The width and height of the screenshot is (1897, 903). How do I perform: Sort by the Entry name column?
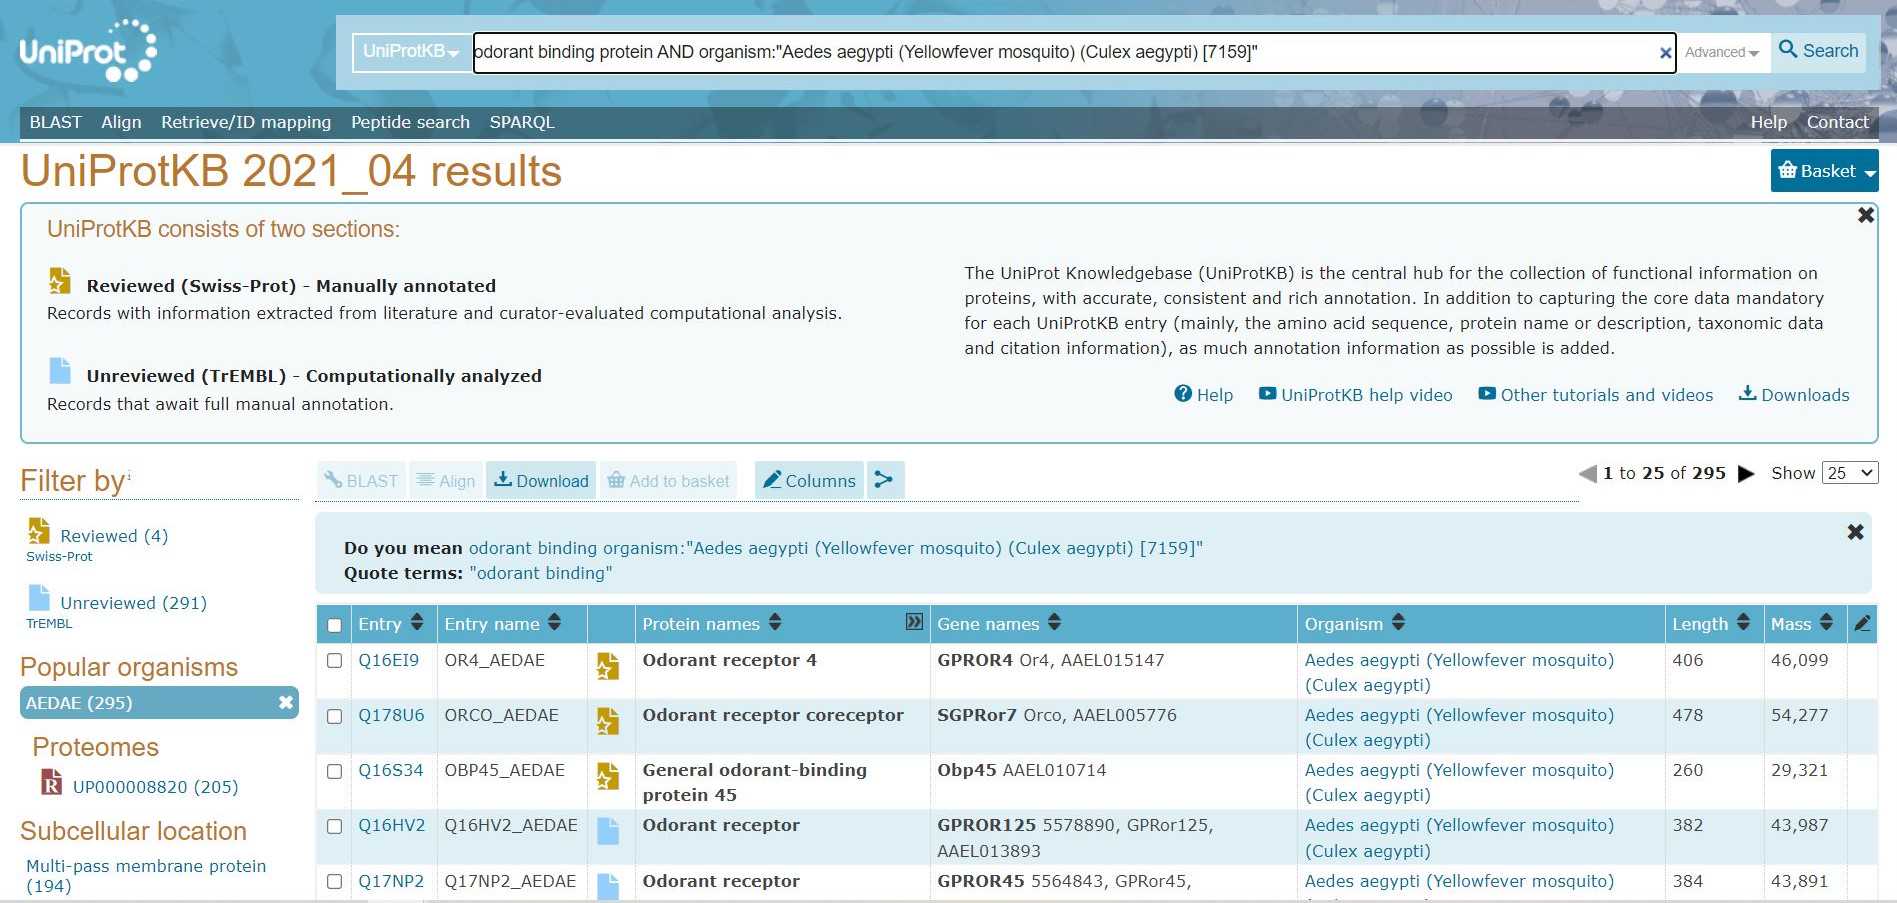point(554,623)
